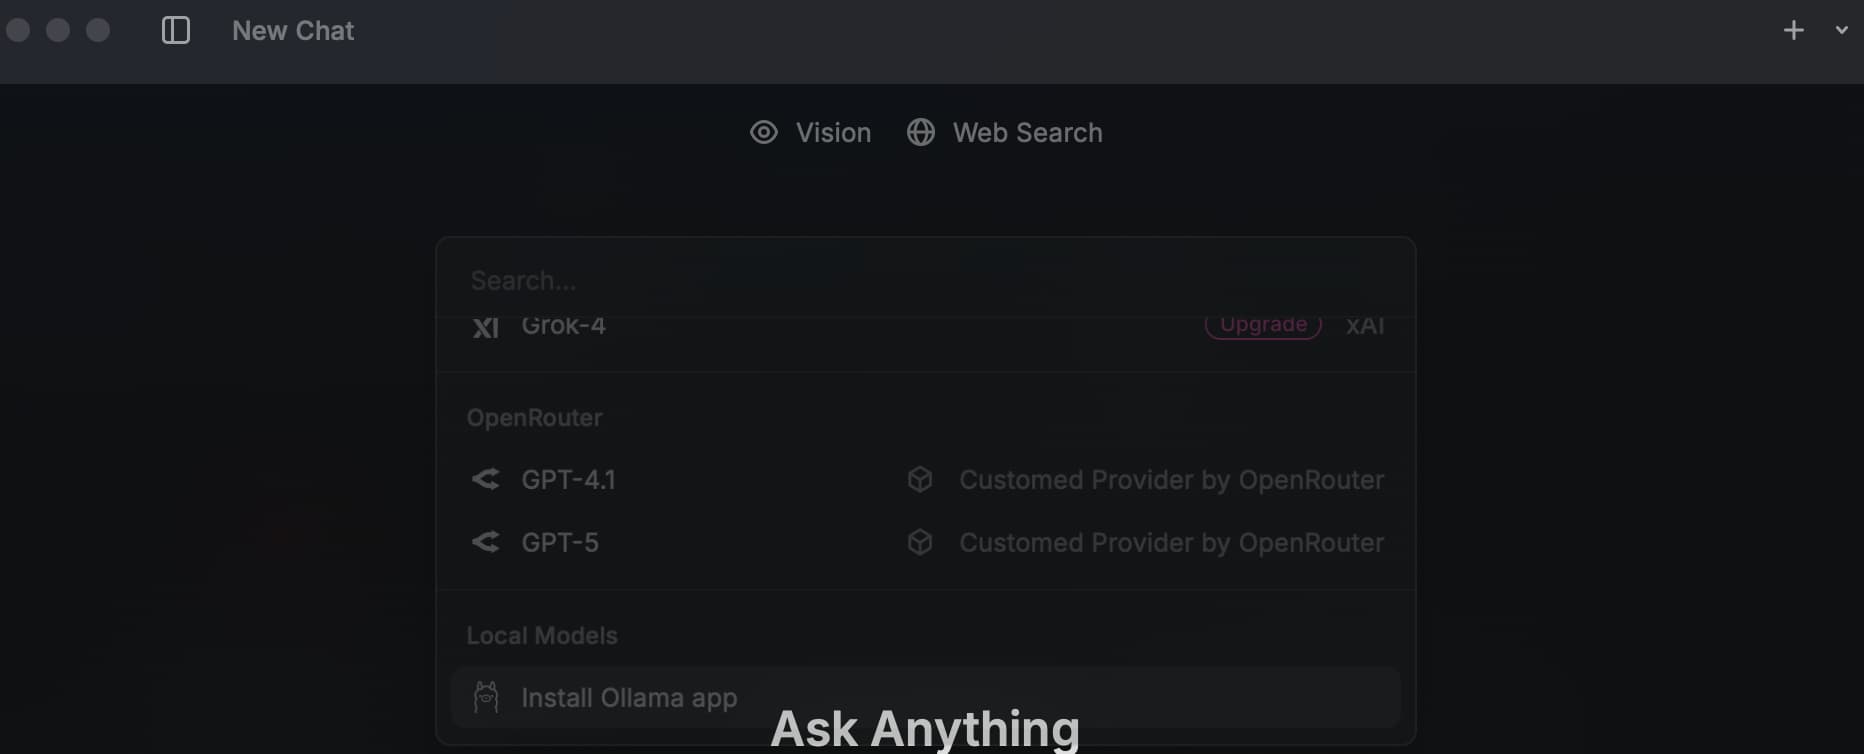The image size is (1864, 754).
Task: Click Install Ollama app option
Action: [x=925, y=697]
